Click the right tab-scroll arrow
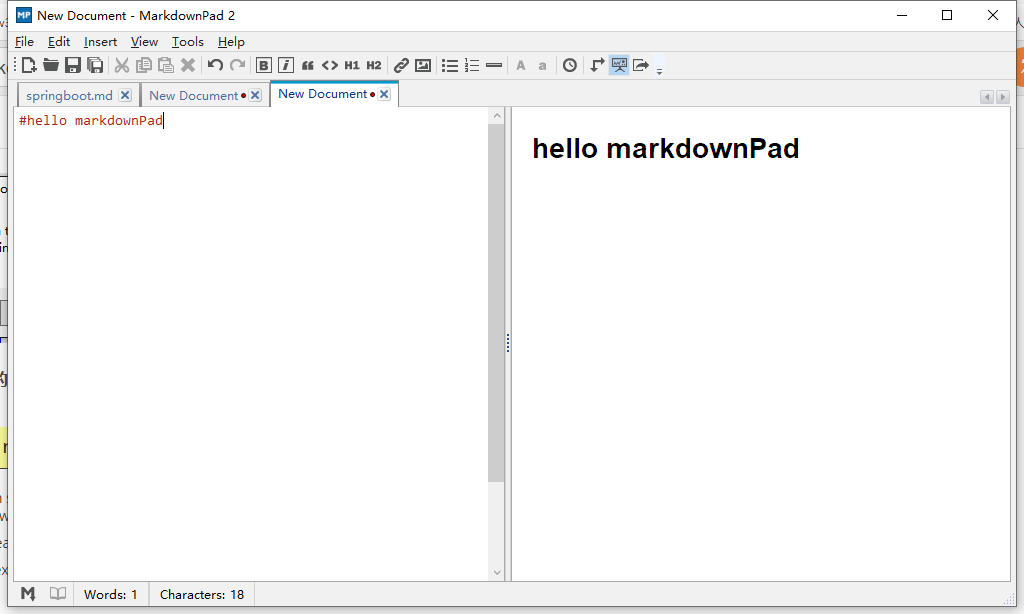The image size is (1024, 614). click(x=1003, y=96)
